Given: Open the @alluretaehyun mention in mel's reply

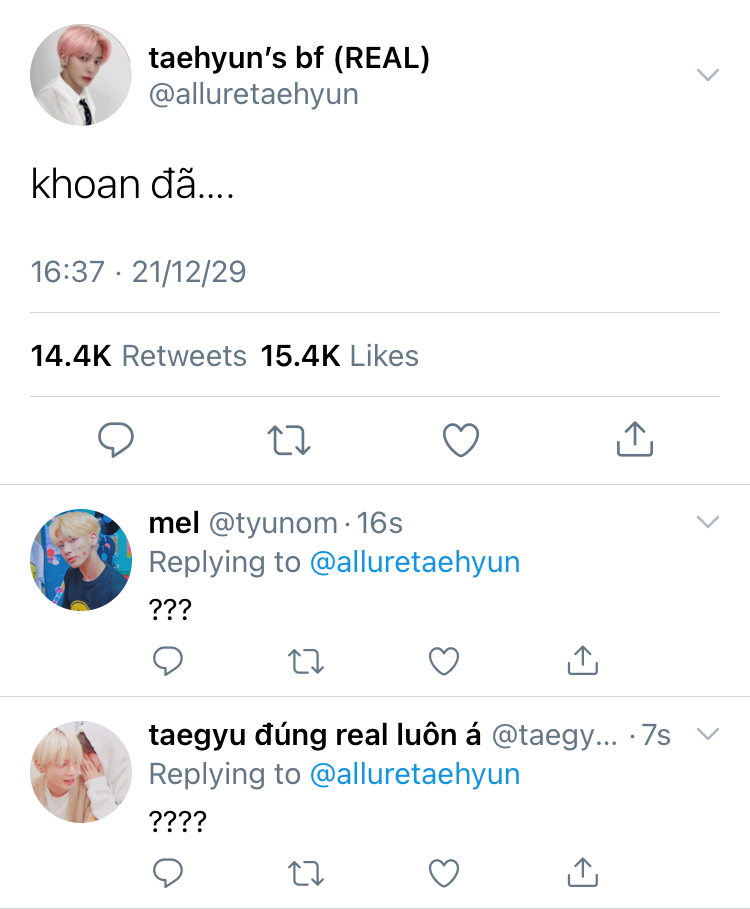Looking at the screenshot, I should (x=415, y=562).
